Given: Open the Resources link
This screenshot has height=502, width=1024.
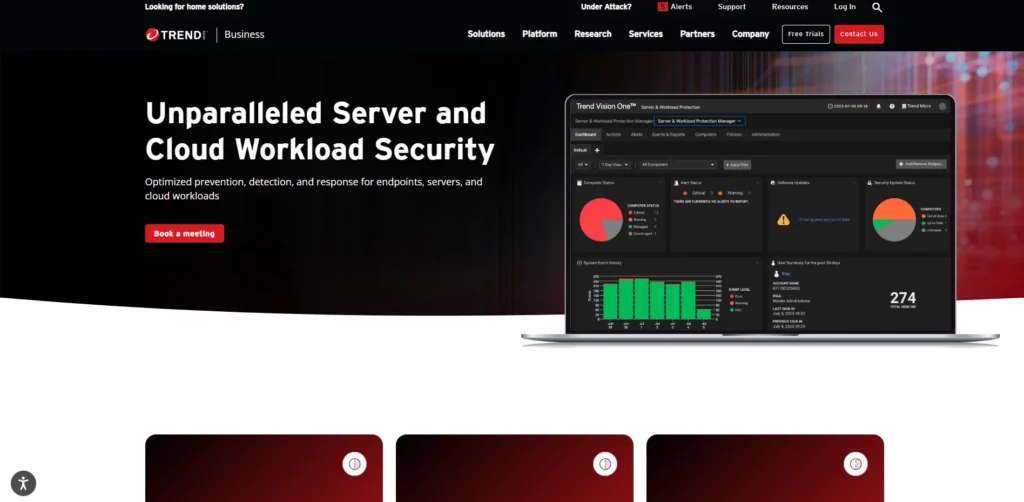Looking at the screenshot, I should 790,7.
